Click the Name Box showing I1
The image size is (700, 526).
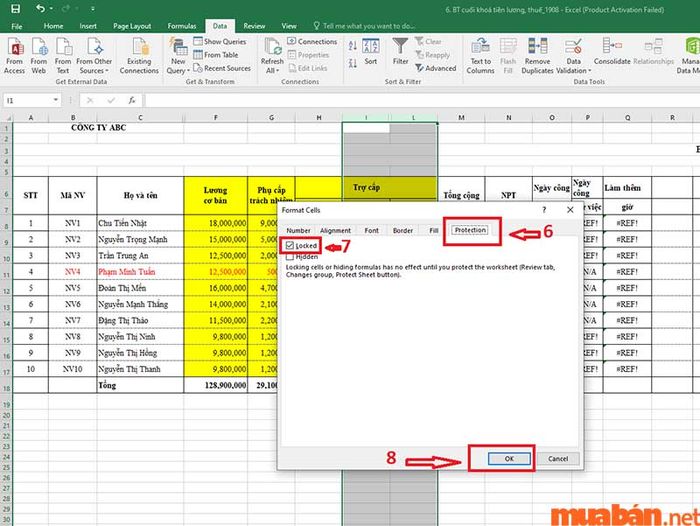pos(28,100)
